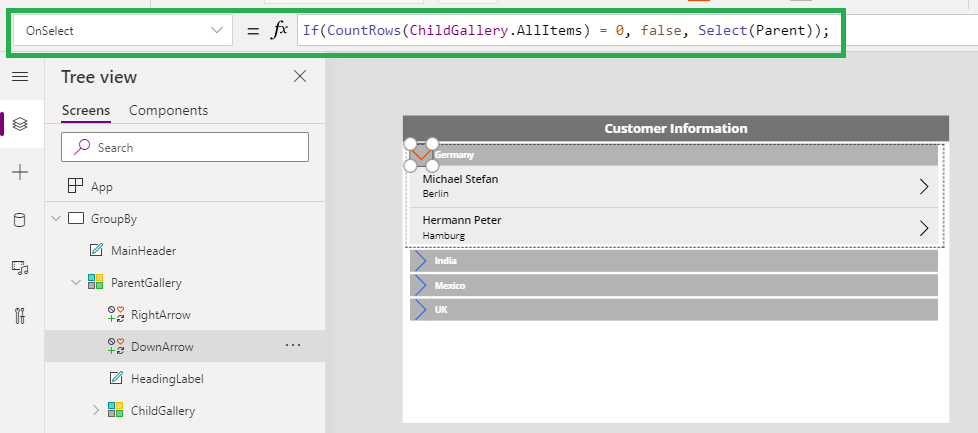Open the Advanced tools icon
Screen dimensions: 978x433
20,316
